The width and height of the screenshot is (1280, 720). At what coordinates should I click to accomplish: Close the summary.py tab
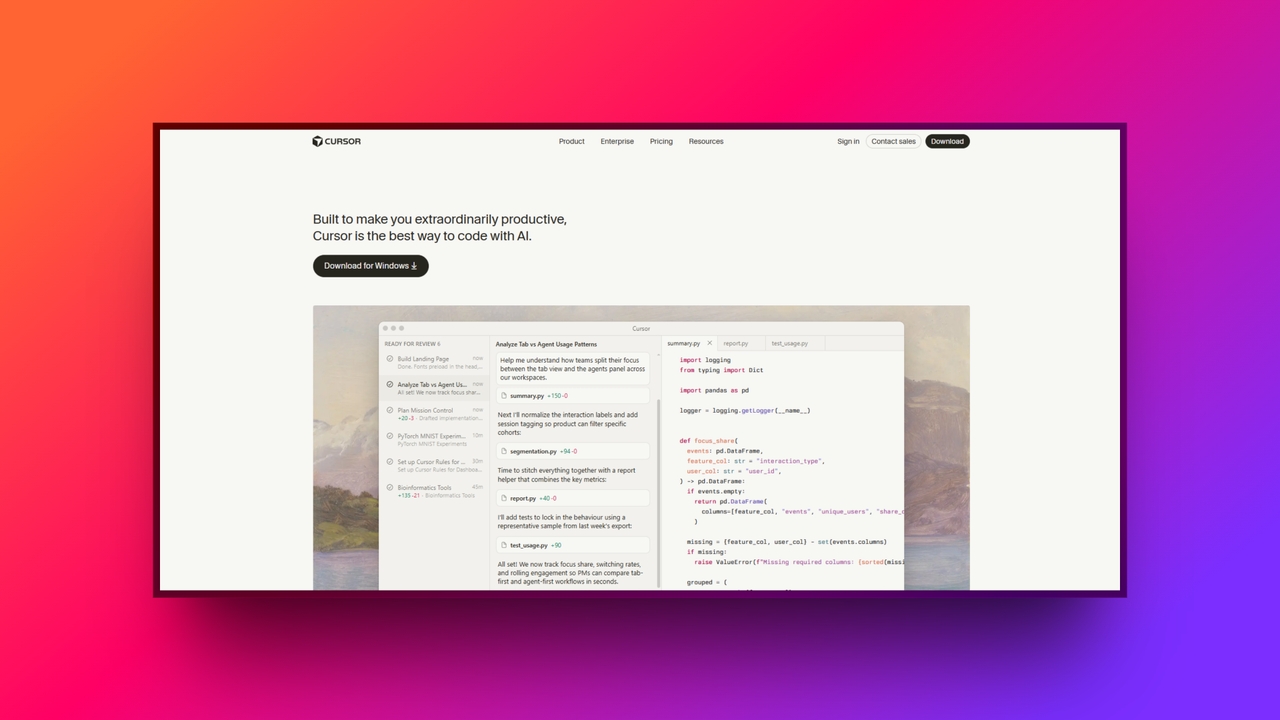(x=710, y=343)
